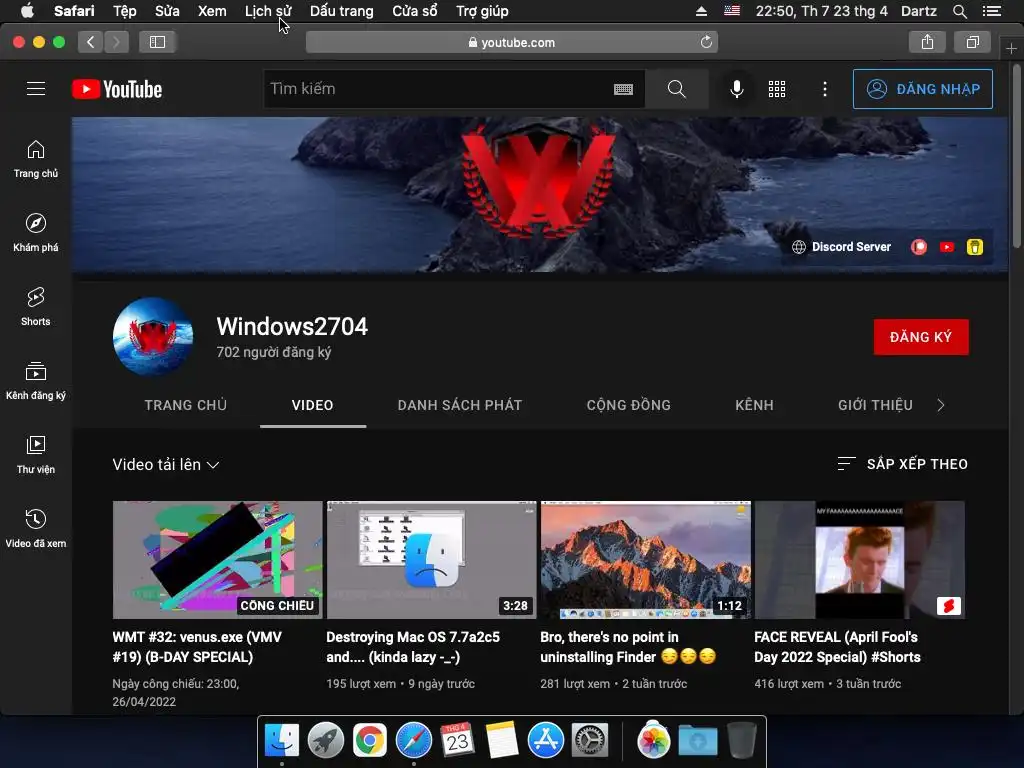Click the youtube.com address bar

click(x=511, y=42)
